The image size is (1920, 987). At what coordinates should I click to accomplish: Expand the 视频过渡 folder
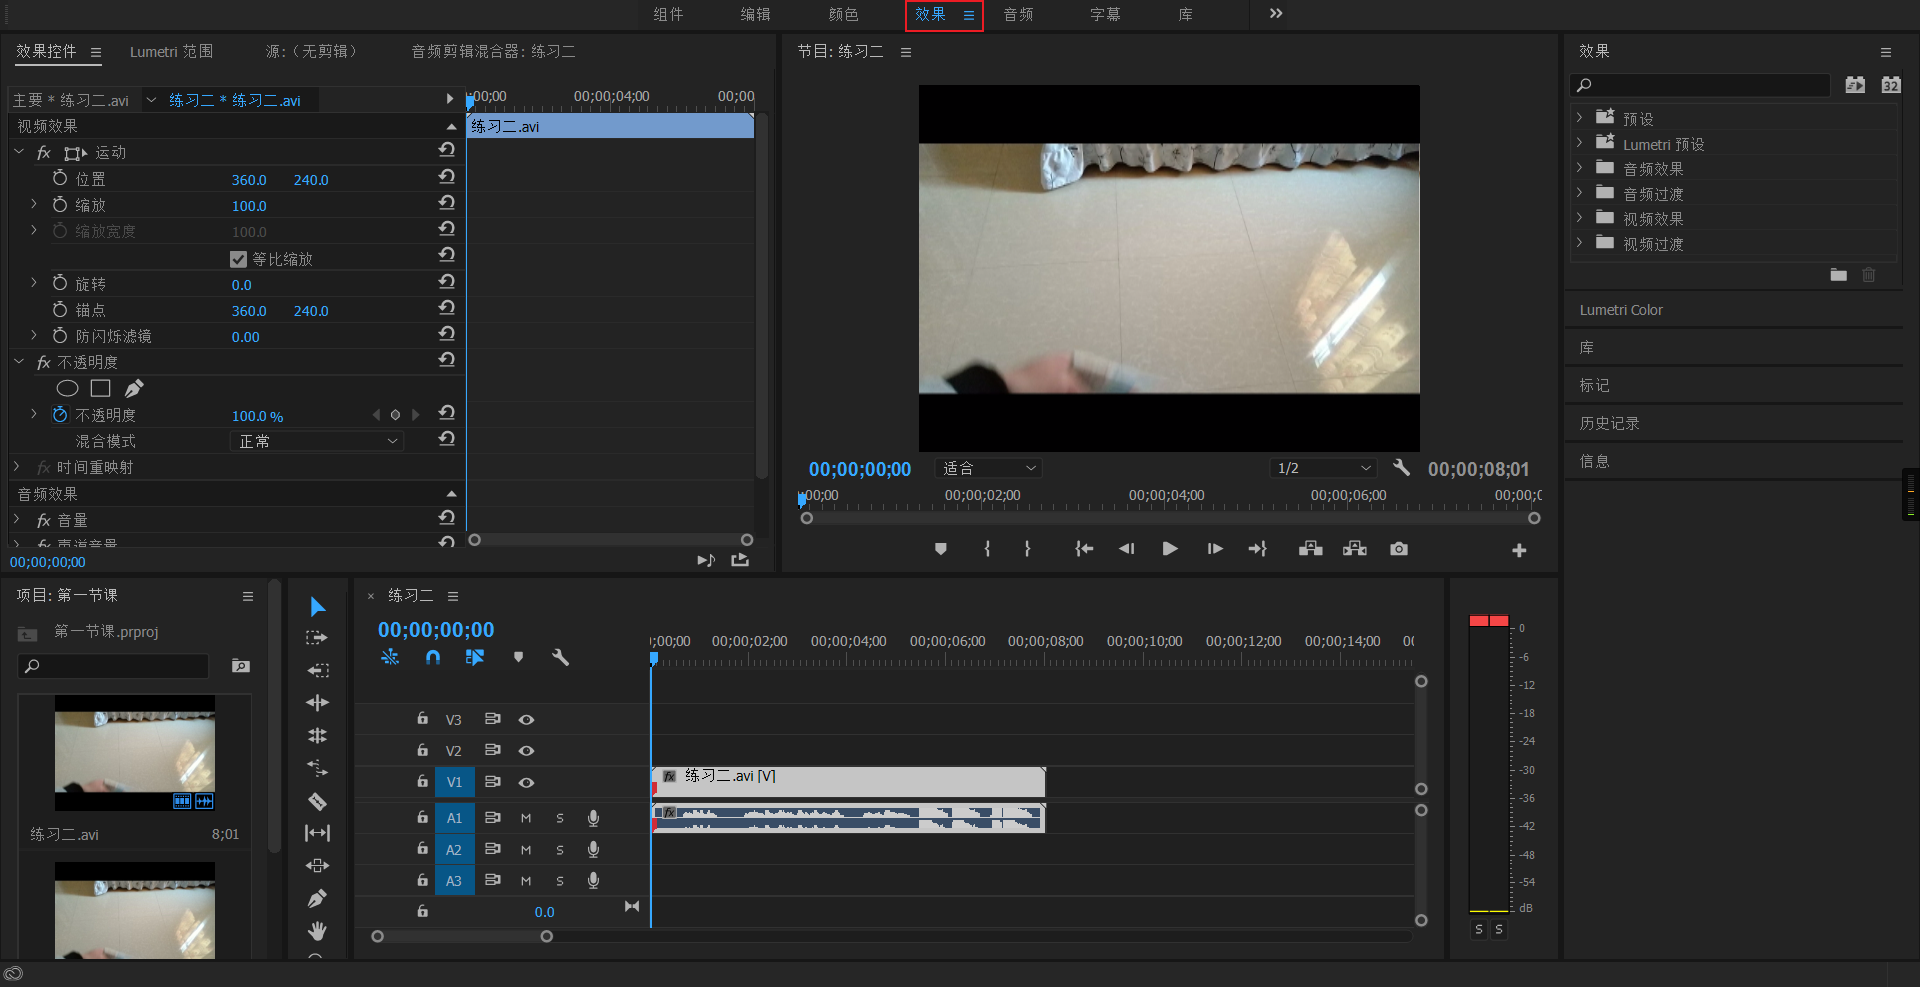coord(1579,243)
